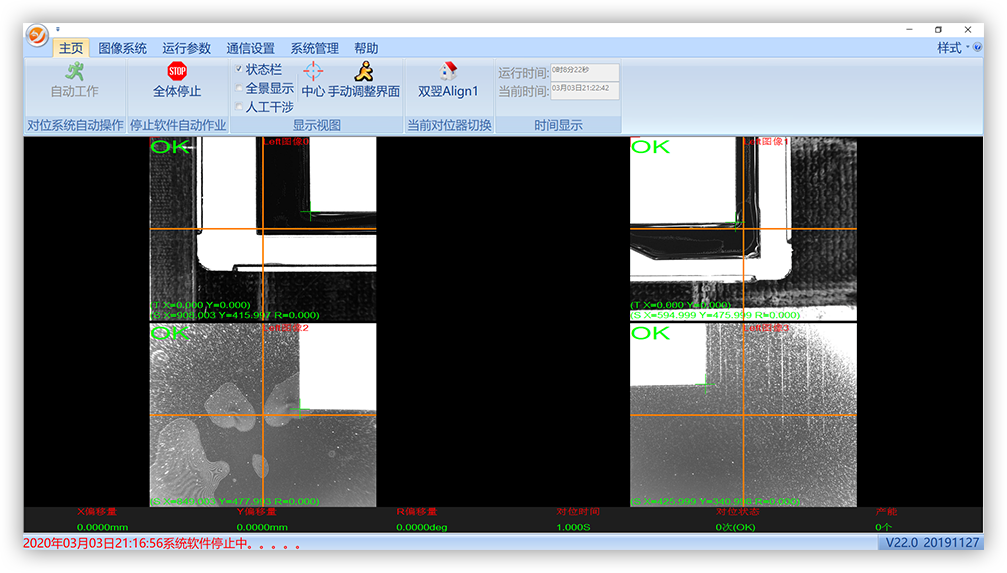
Task: Click the round application logo button
Action: pyautogui.click(x=38, y=35)
